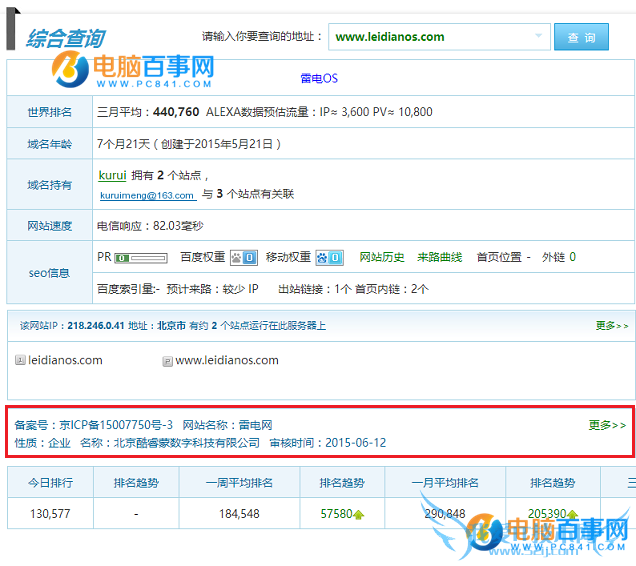
Task: Click the 440,760 three-month average rank
Action: tap(176, 112)
